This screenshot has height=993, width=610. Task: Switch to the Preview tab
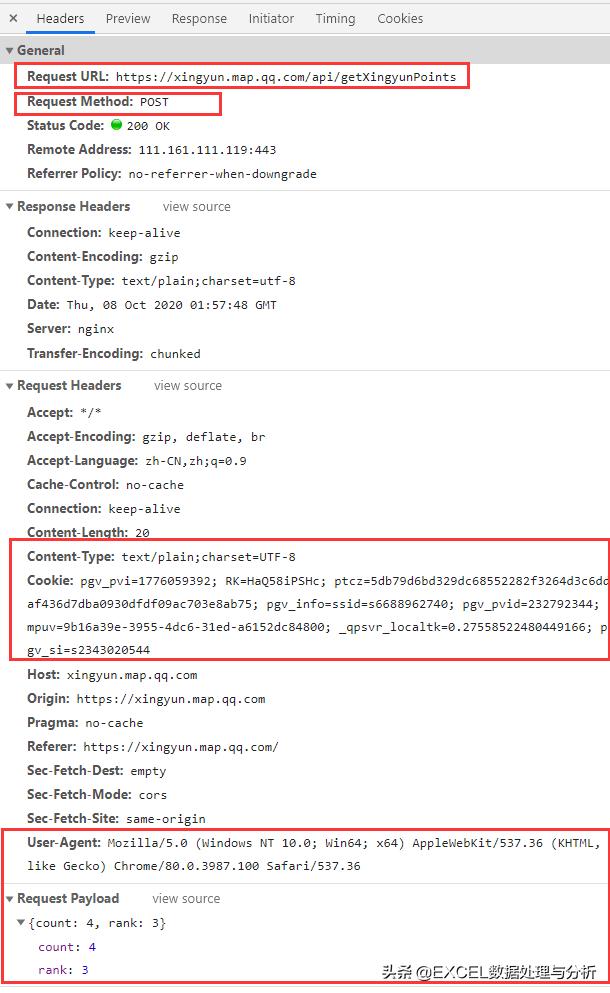[128, 18]
